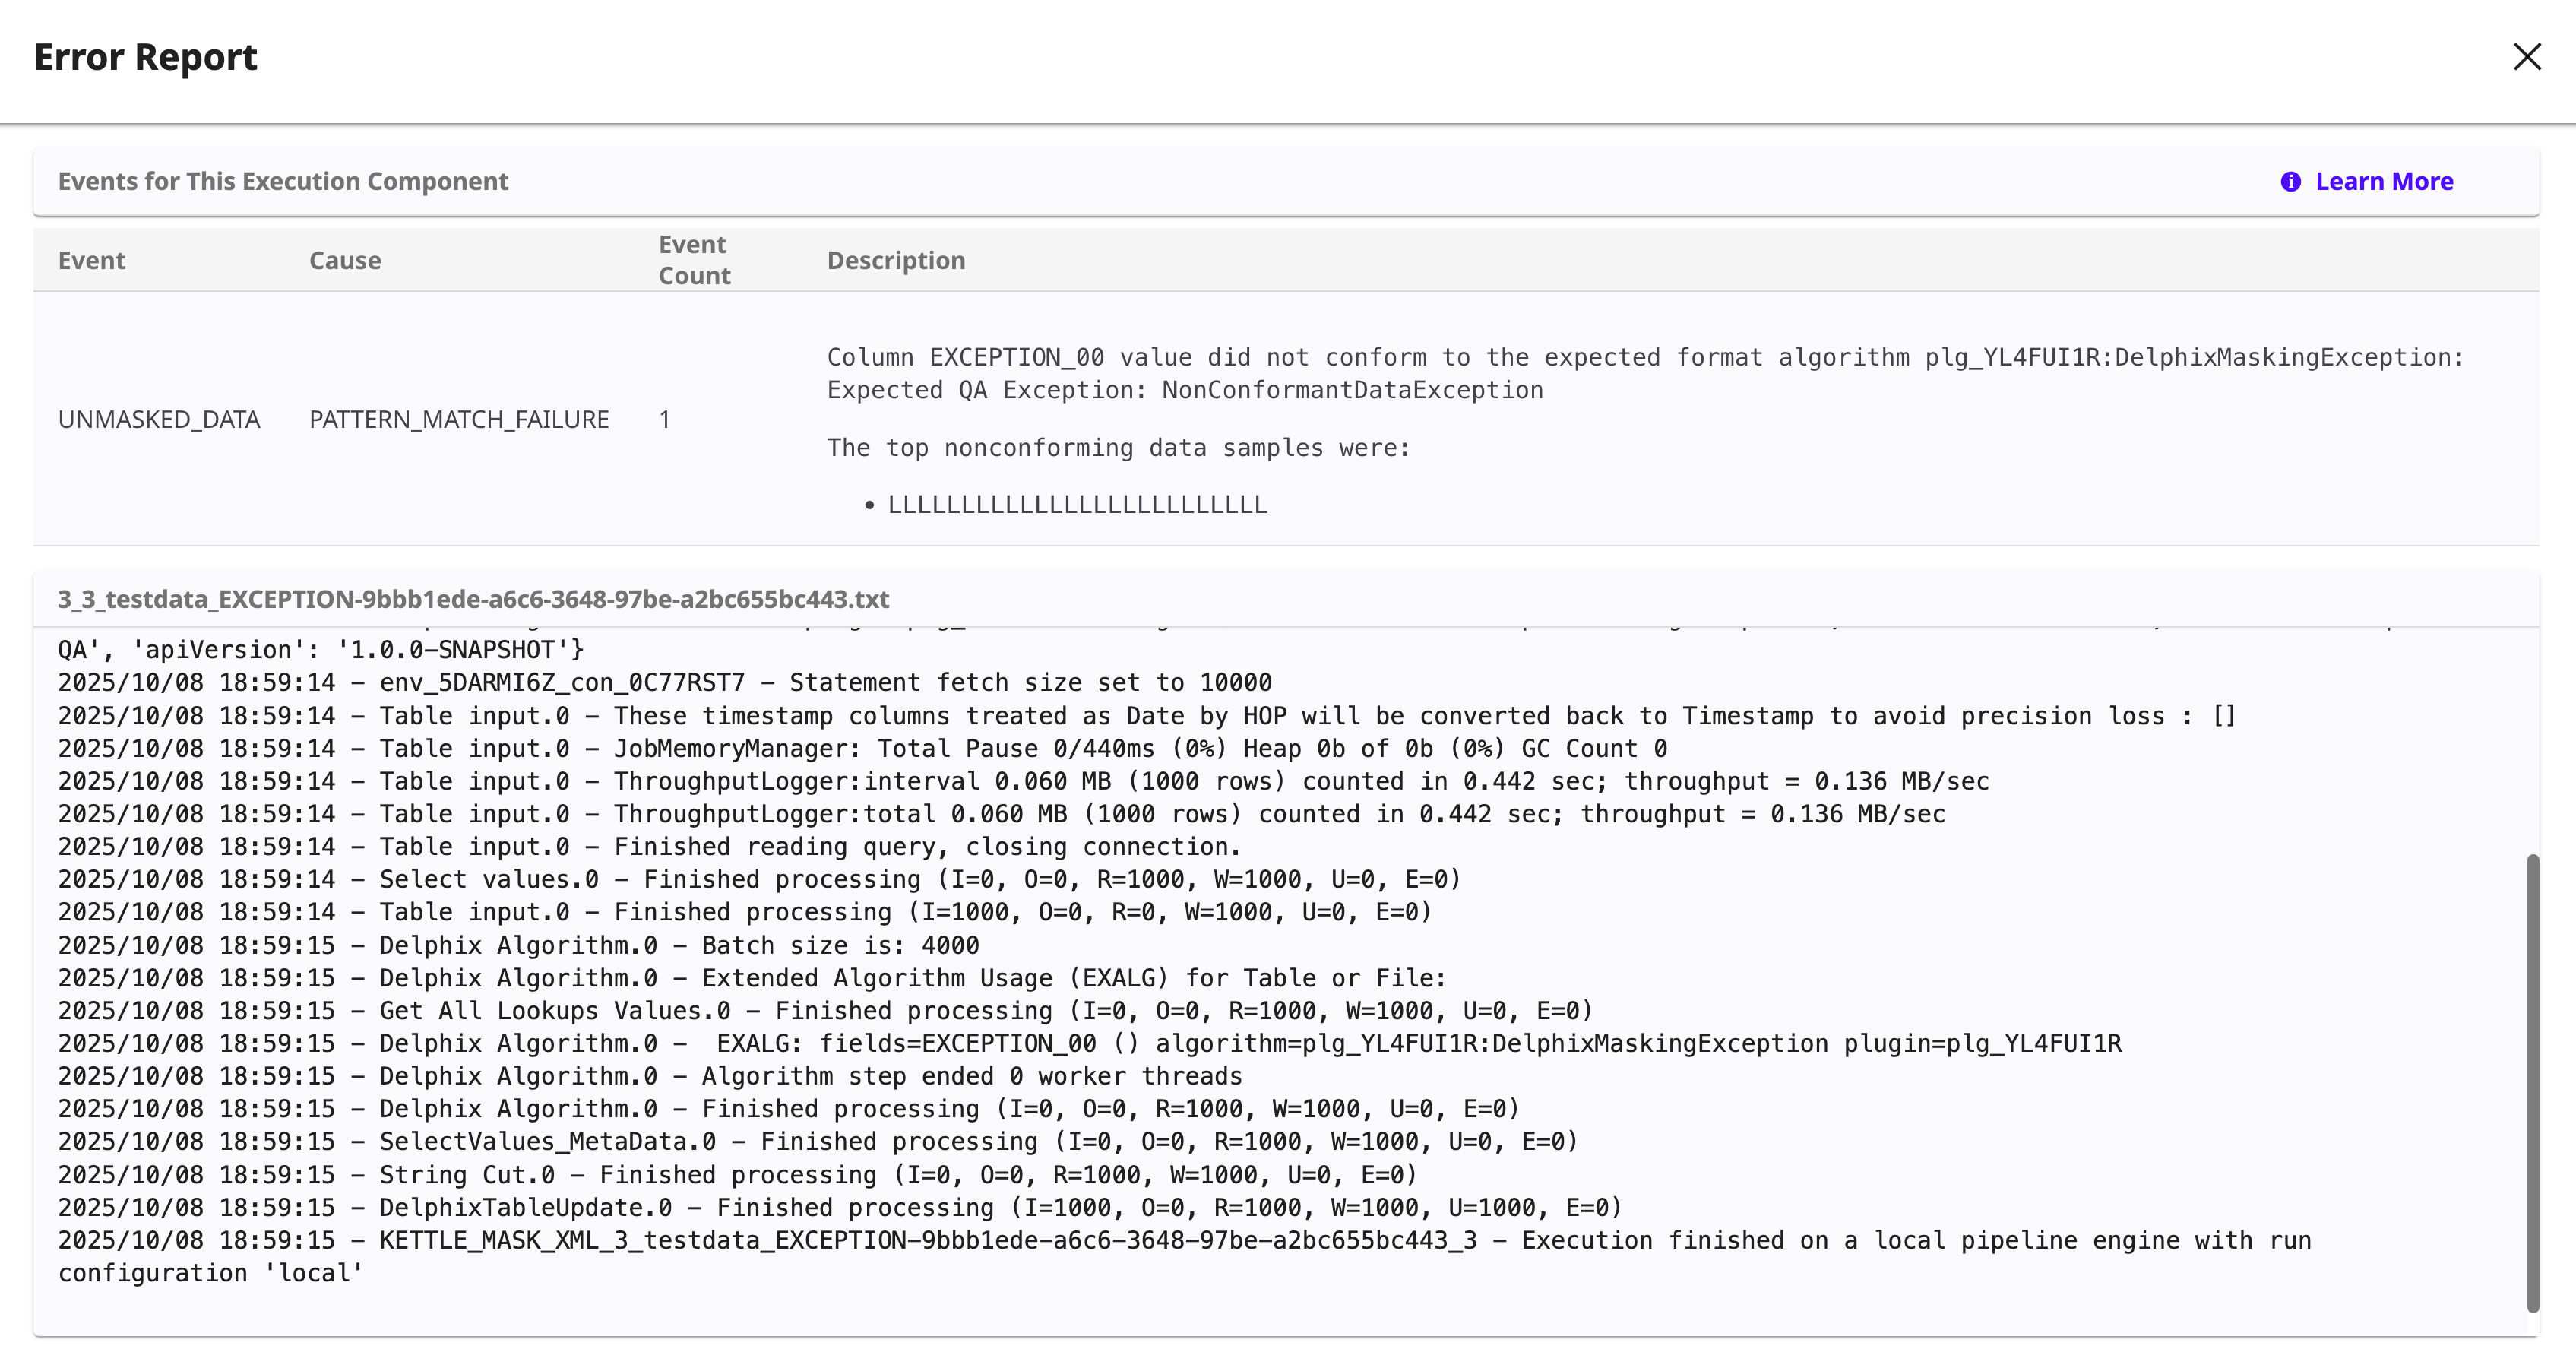2576x1368 pixels.
Task: Click the 'Batch size is: 4000' log line
Action: pos(518,945)
